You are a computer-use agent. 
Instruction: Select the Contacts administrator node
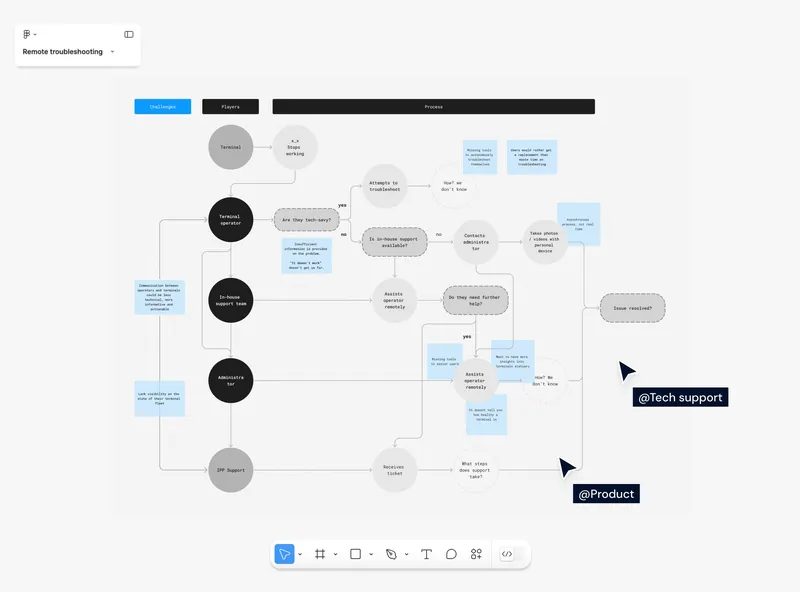pyautogui.click(x=476, y=242)
